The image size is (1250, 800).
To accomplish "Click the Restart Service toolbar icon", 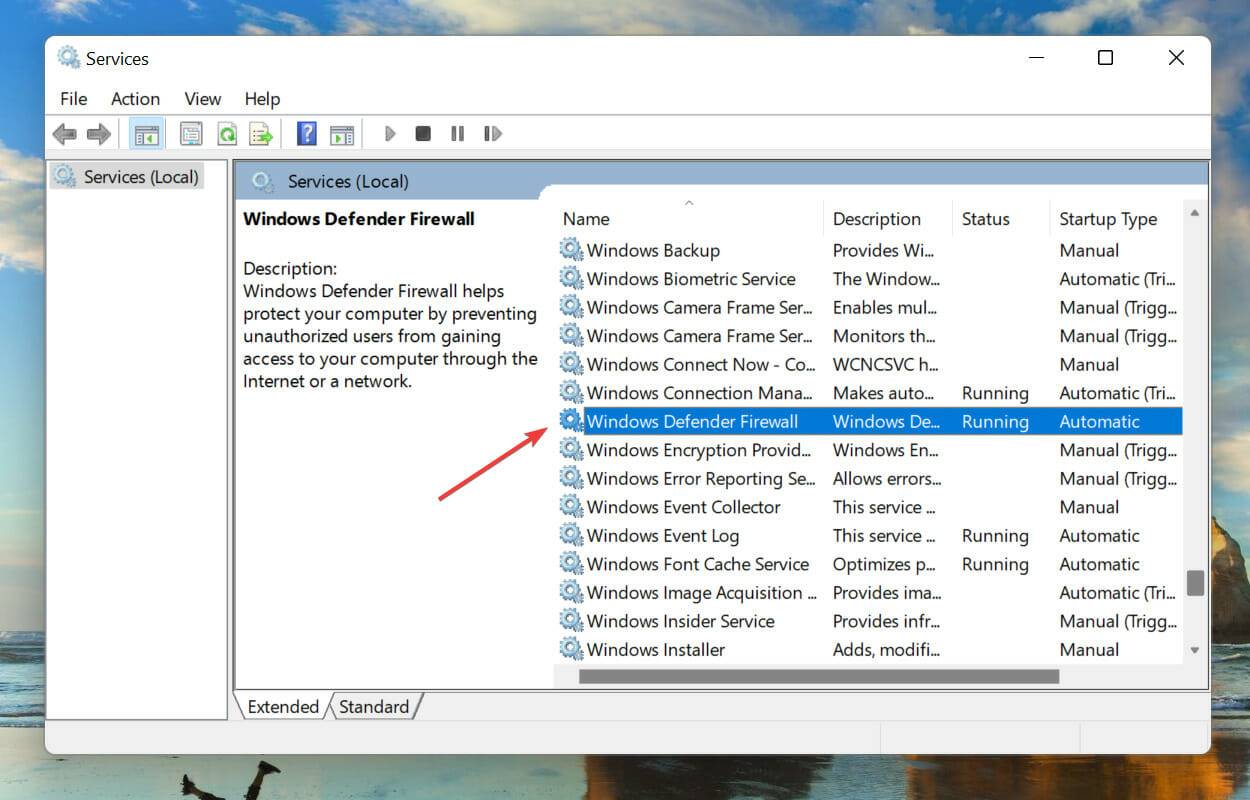I will point(492,133).
